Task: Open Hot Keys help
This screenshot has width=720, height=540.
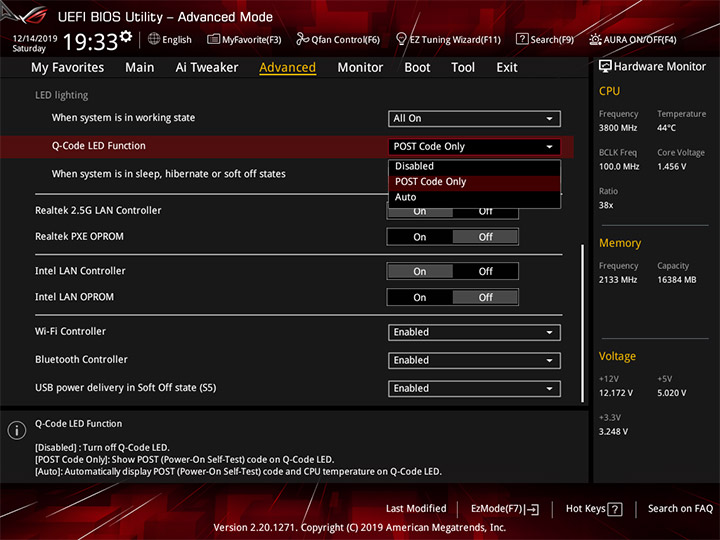Action: (594, 509)
